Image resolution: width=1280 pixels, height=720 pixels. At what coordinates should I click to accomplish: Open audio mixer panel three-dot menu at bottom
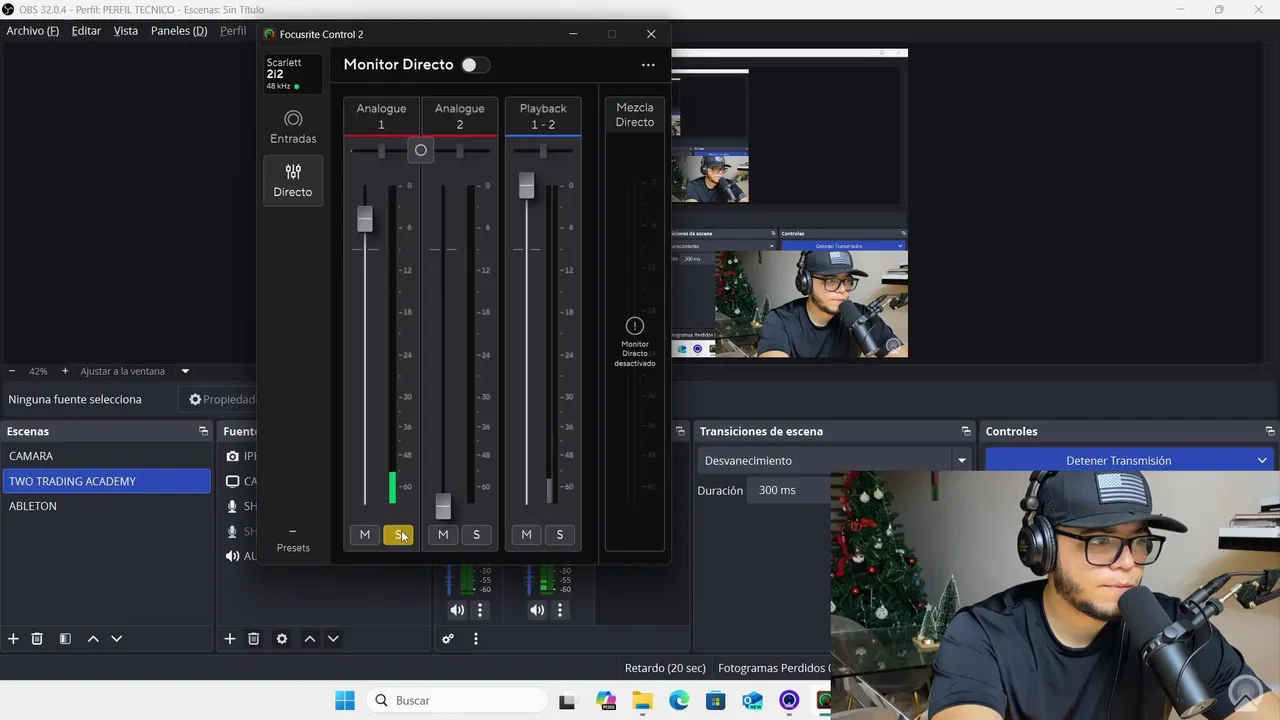pos(476,639)
